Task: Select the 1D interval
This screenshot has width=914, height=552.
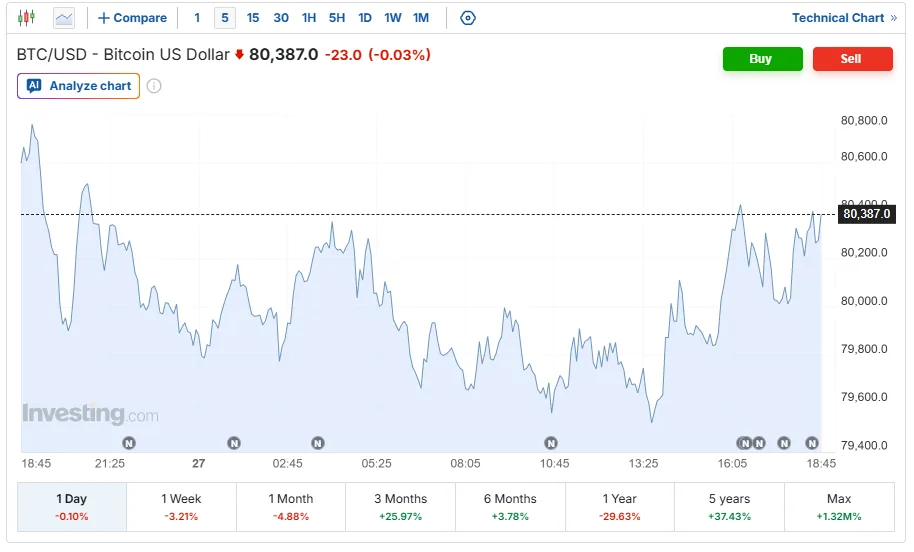Action: [x=365, y=18]
